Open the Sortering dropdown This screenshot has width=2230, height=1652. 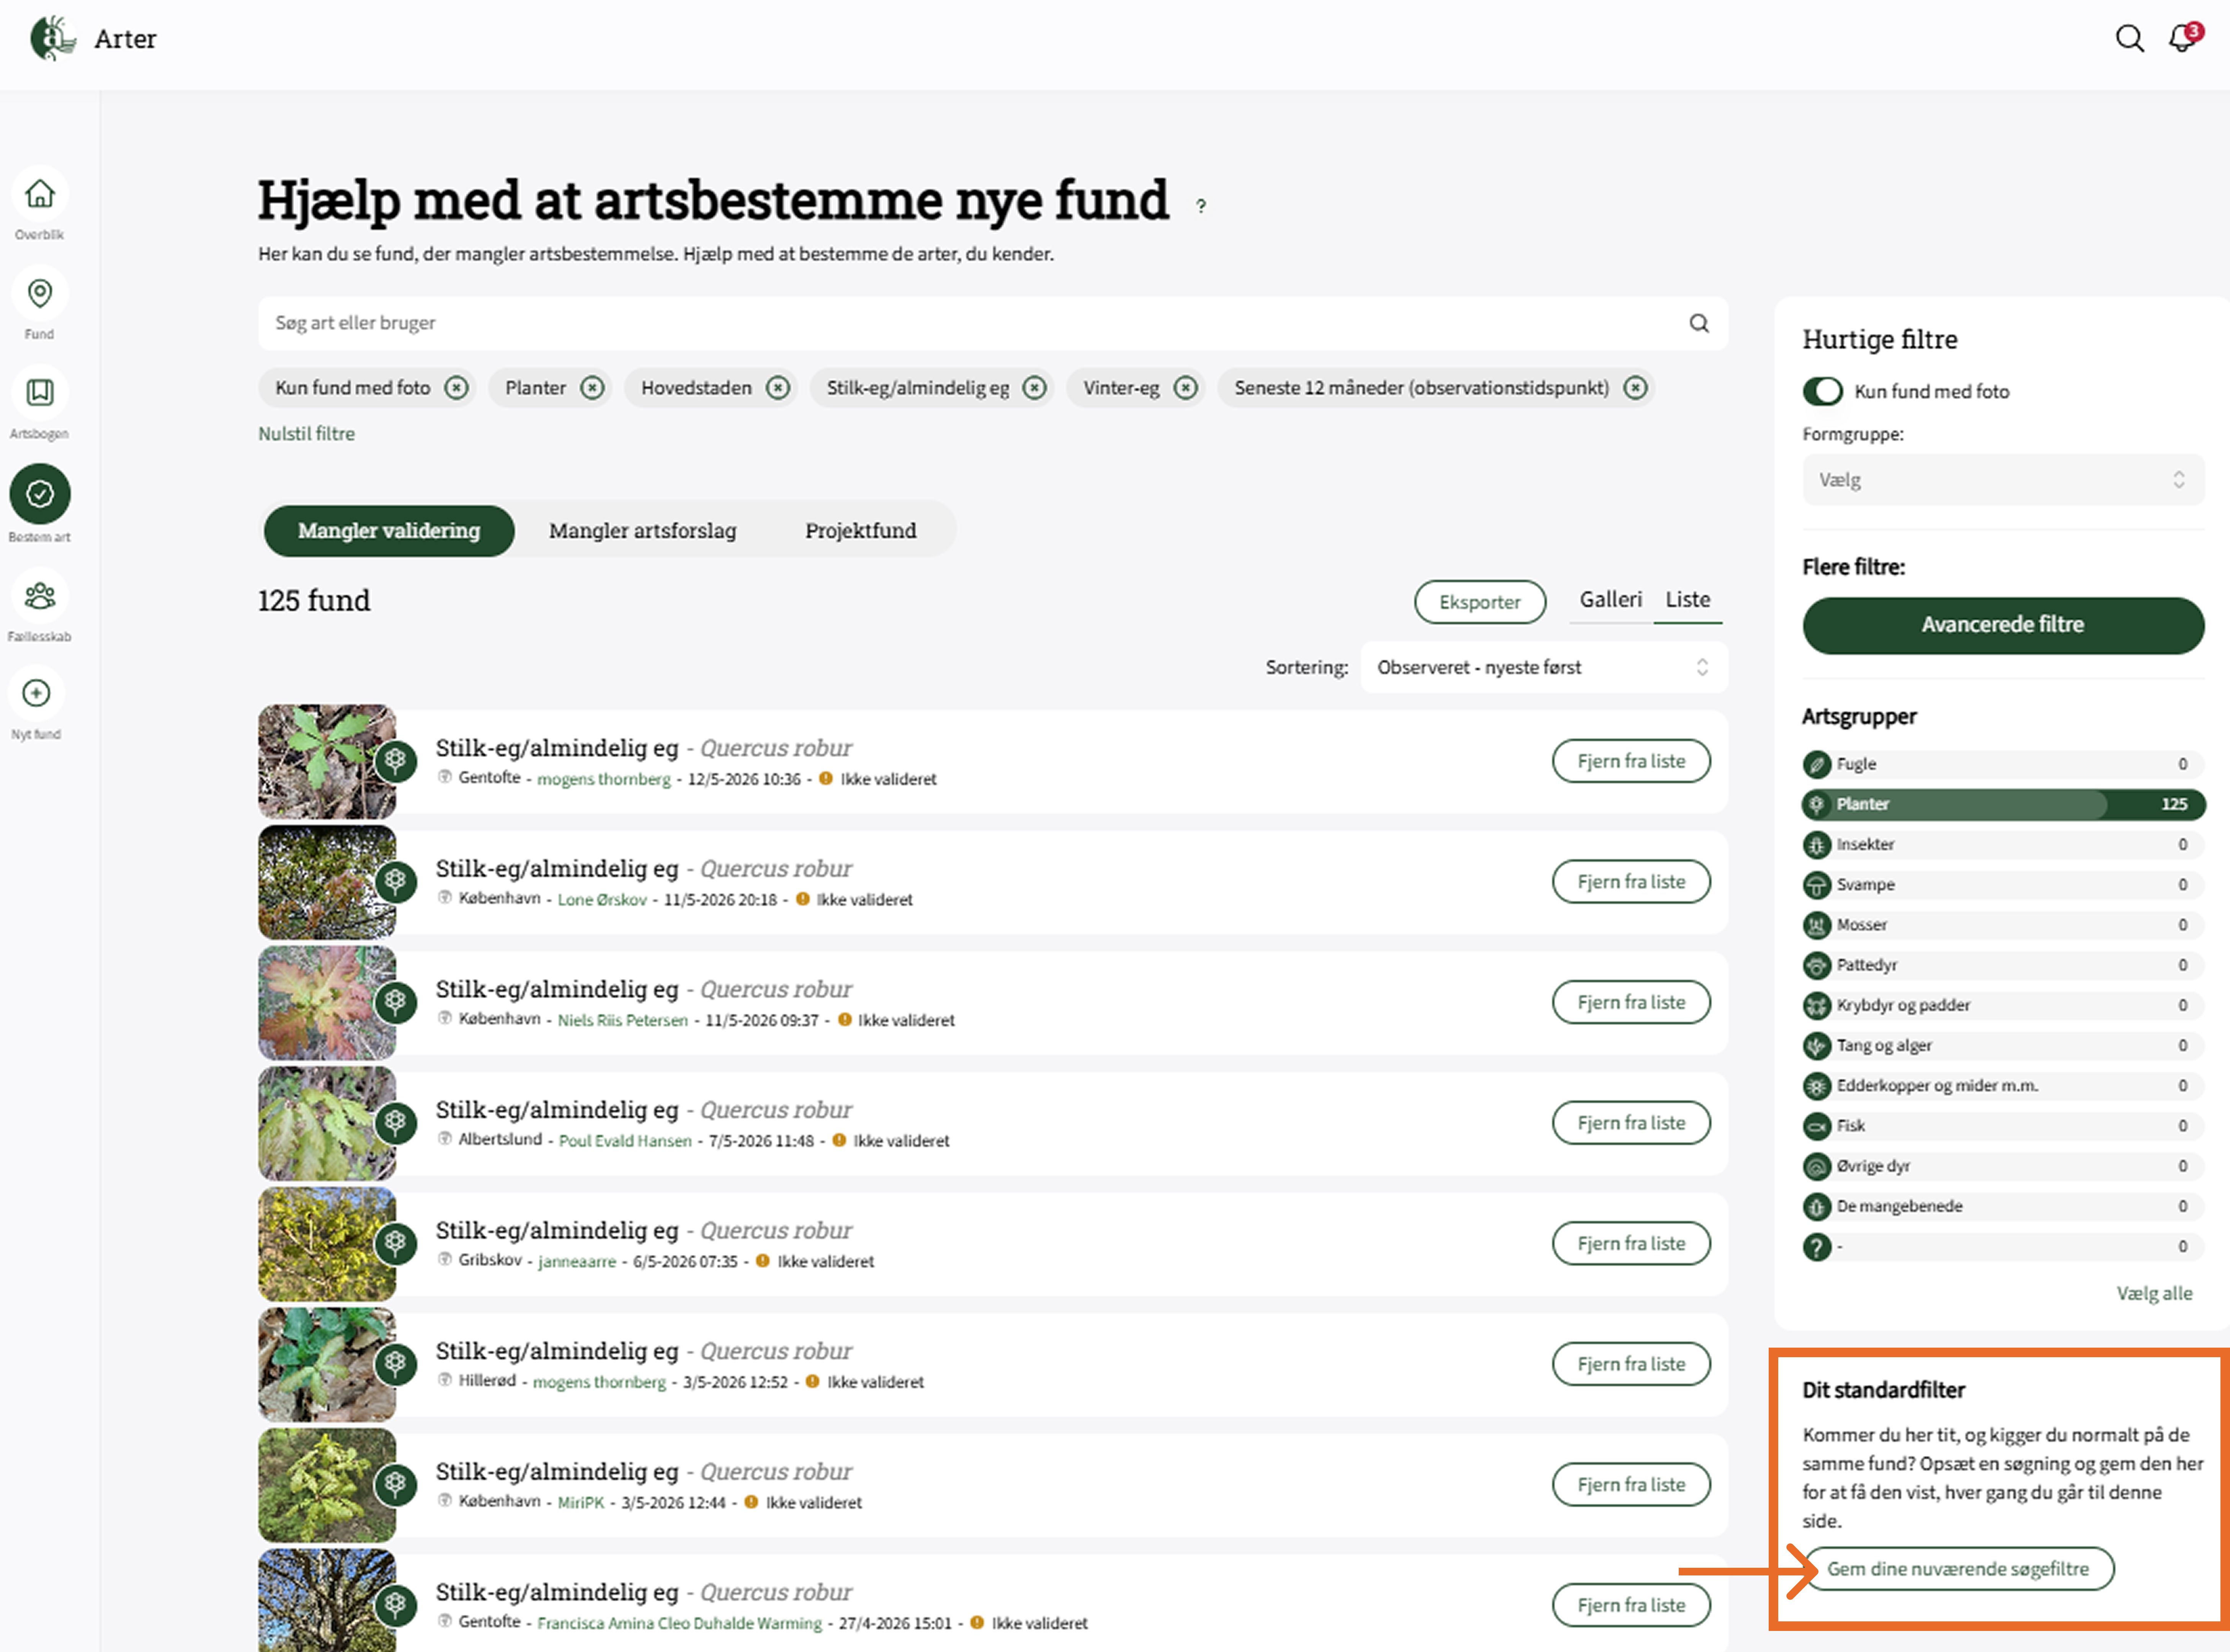pos(1544,667)
